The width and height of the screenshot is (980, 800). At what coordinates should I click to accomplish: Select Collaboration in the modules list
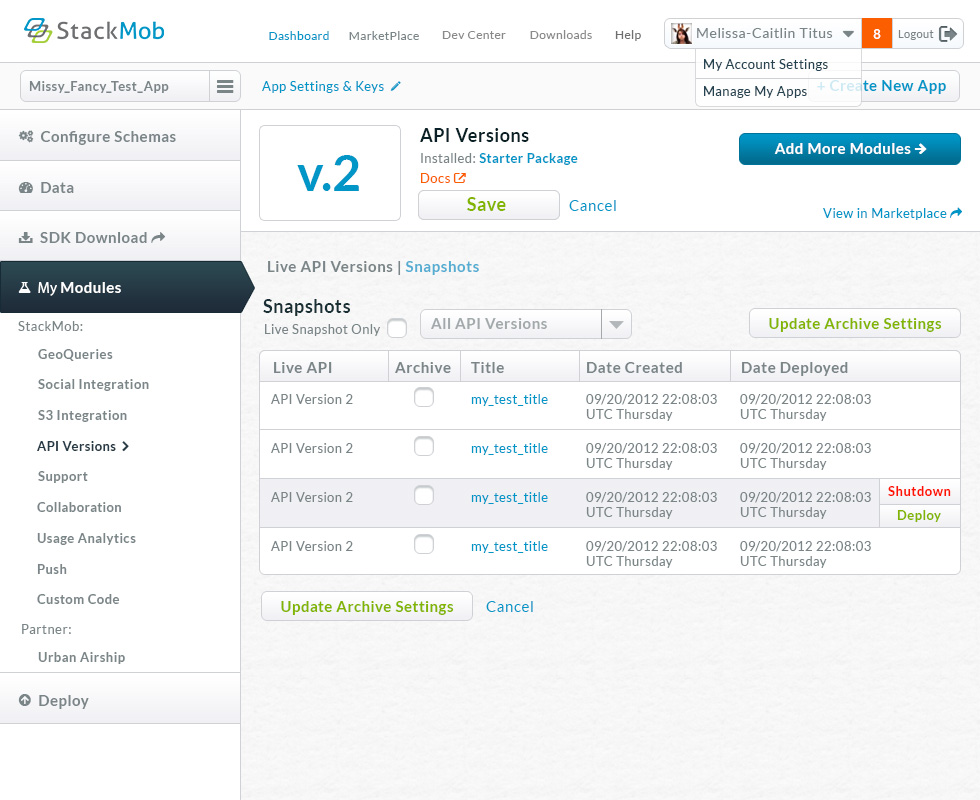pos(79,508)
